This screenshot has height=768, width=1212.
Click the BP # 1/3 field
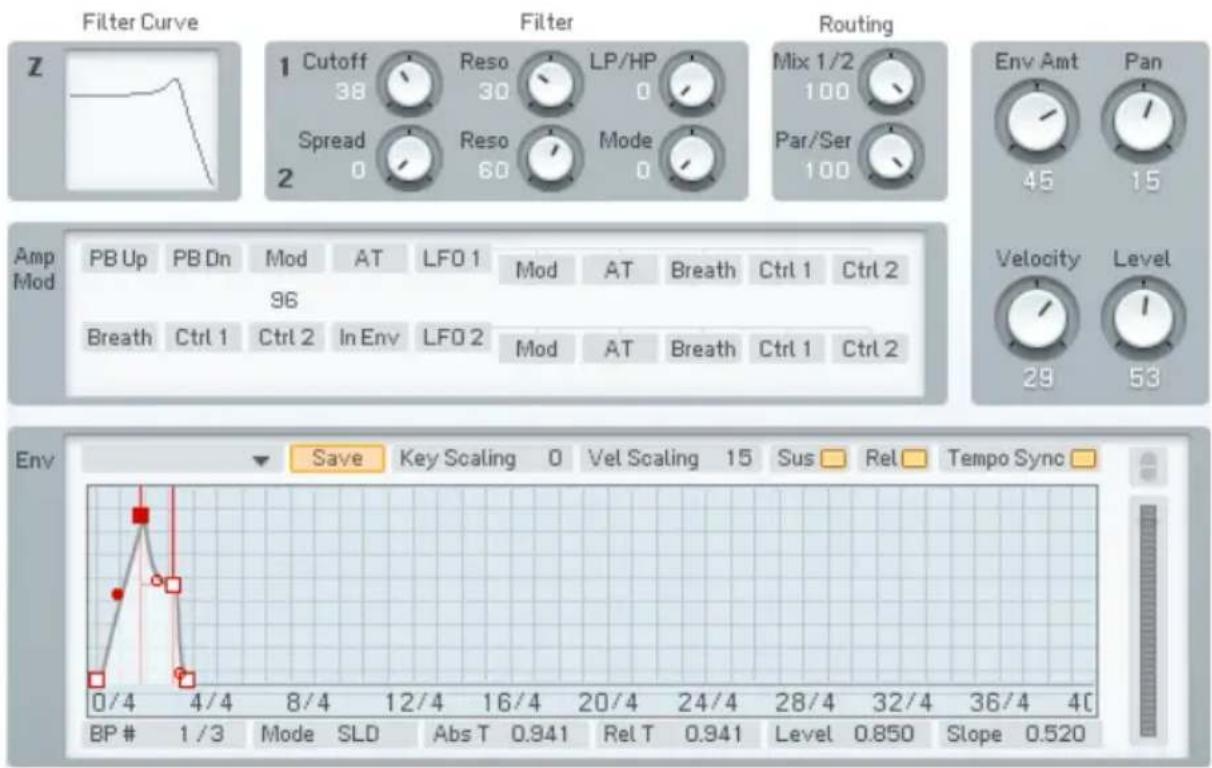point(165,735)
